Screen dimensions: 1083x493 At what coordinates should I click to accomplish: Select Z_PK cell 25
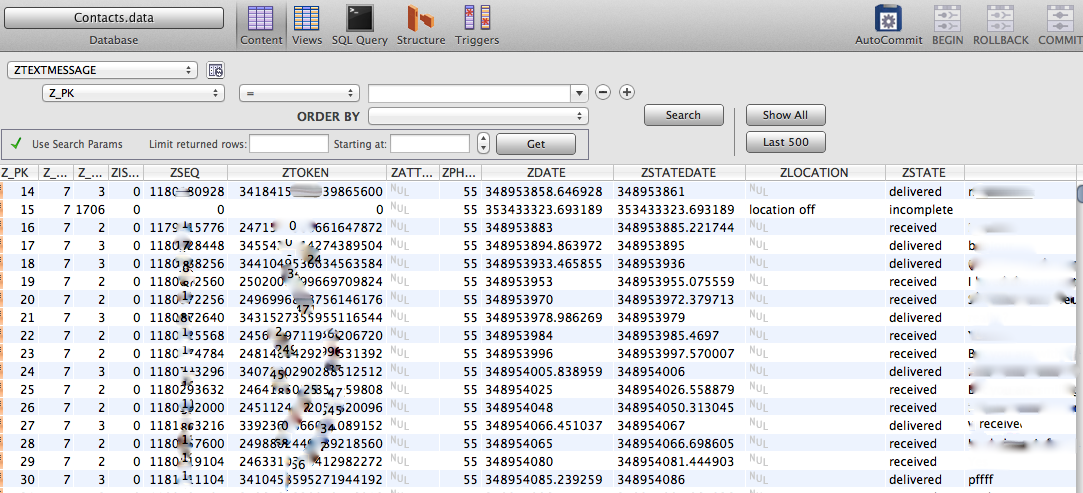(27, 389)
